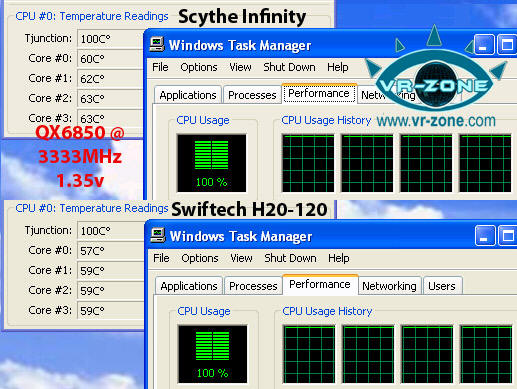Open Options menu in lower Task Manager
Image resolution: width=517 pixels, height=389 pixels.
click(200, 258)
